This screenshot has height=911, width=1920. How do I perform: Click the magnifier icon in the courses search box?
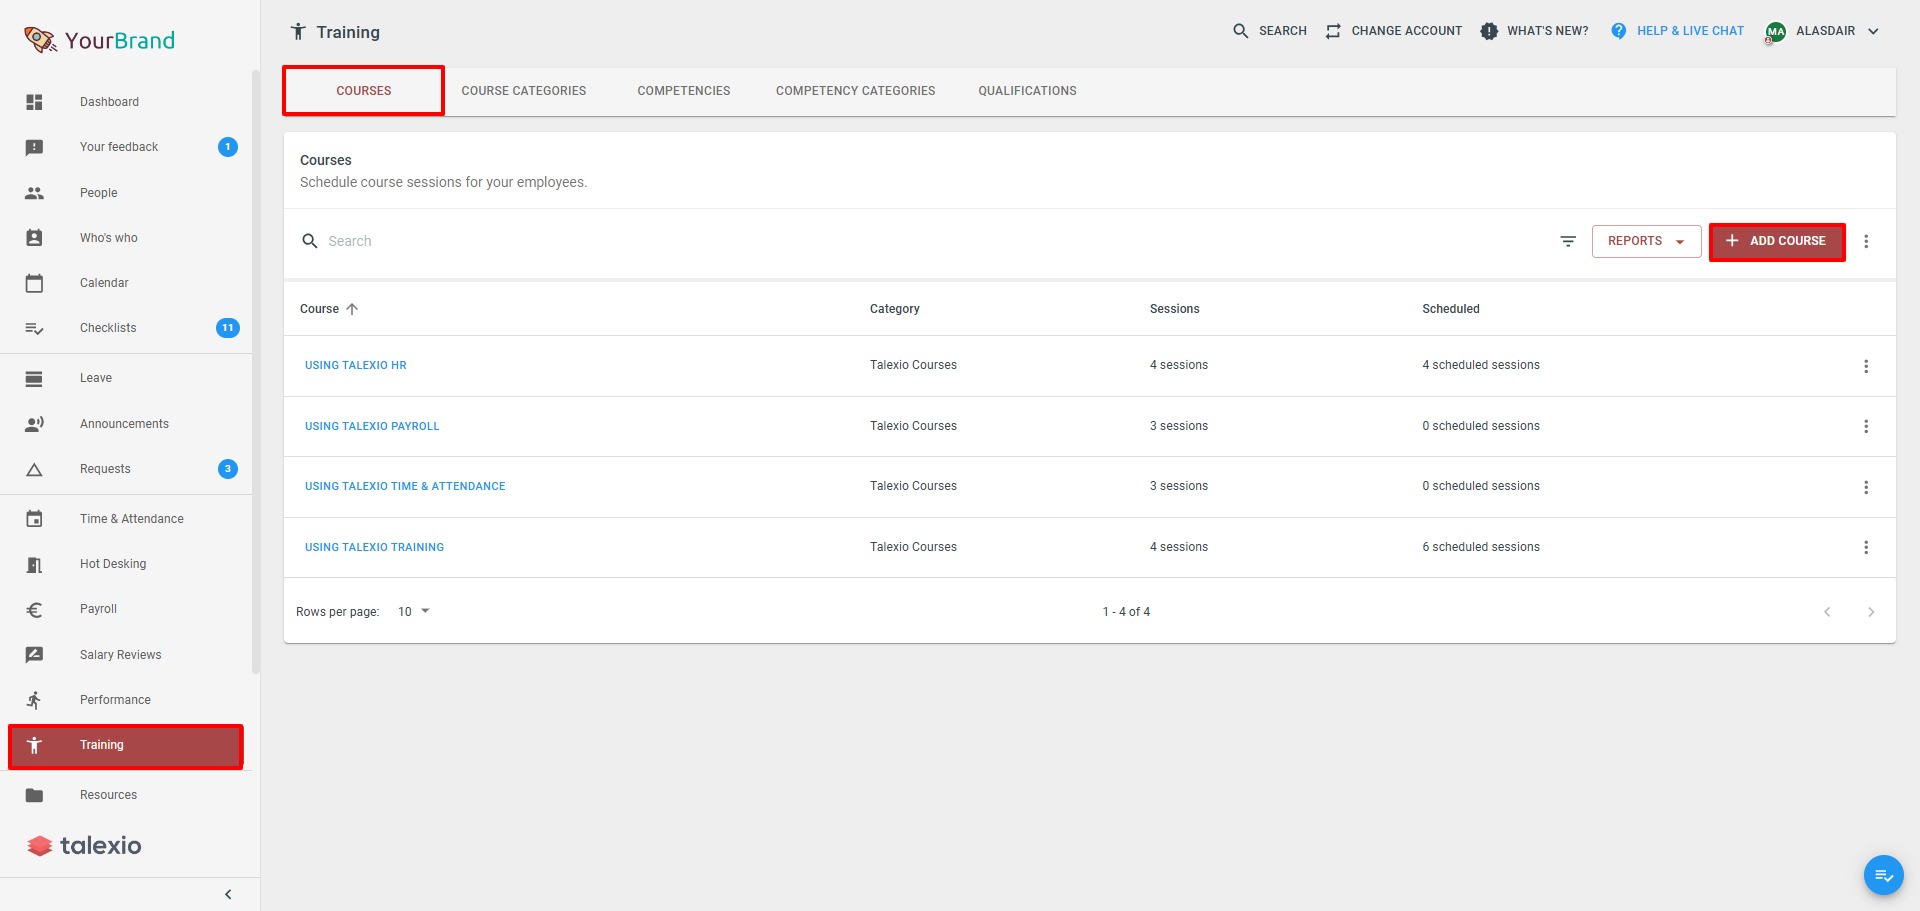pyautogui.click(x=310, y=241)
